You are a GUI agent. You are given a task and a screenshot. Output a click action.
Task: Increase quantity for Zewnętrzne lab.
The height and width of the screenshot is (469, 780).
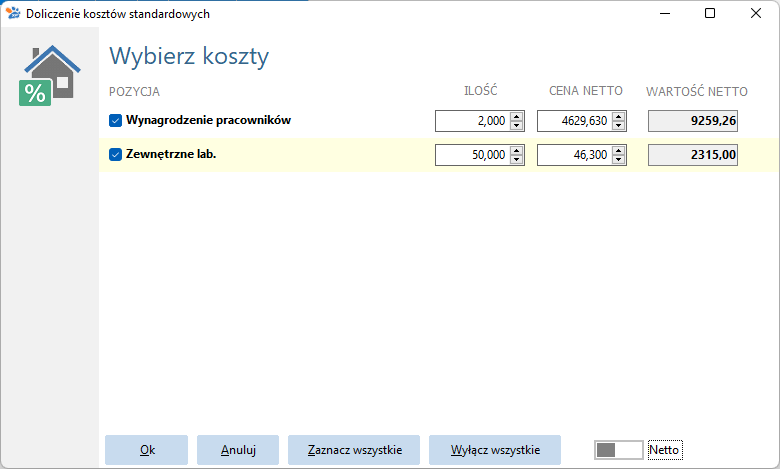pyautogui.click(x=517, y=150)
